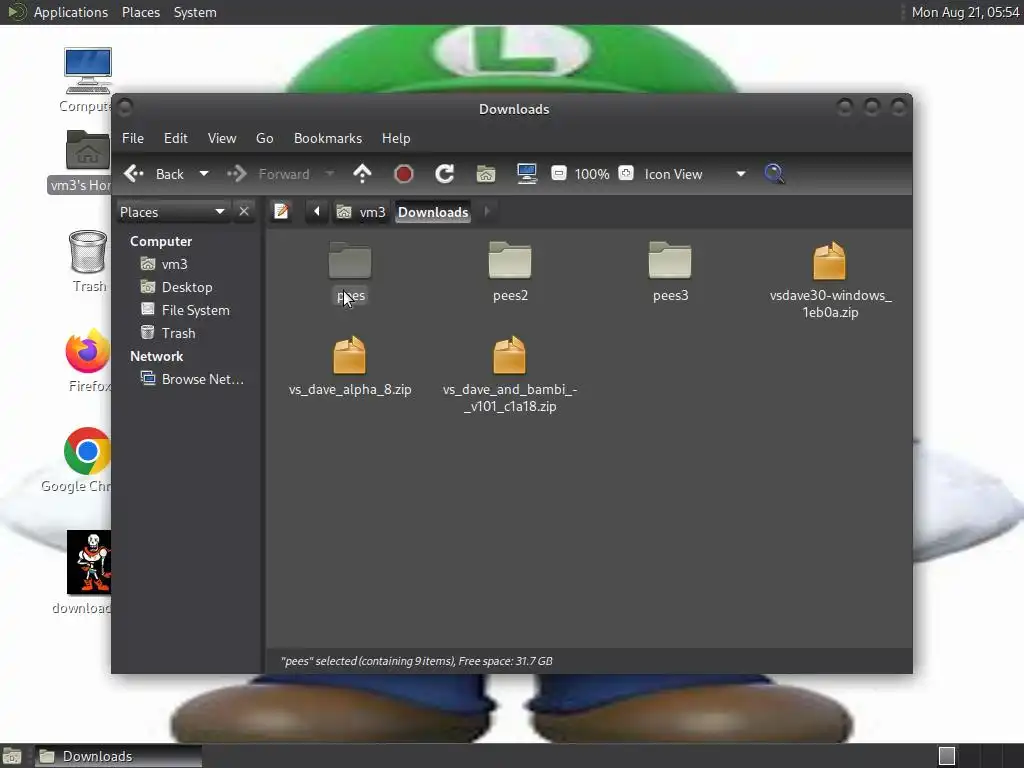Click the status bar selection text

tap(417, 662)
